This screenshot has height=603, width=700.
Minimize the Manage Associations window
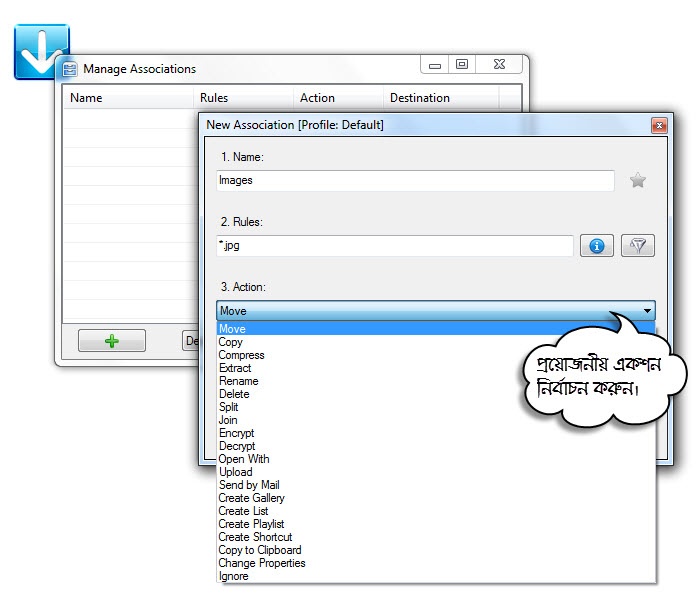tap(434, 64)
